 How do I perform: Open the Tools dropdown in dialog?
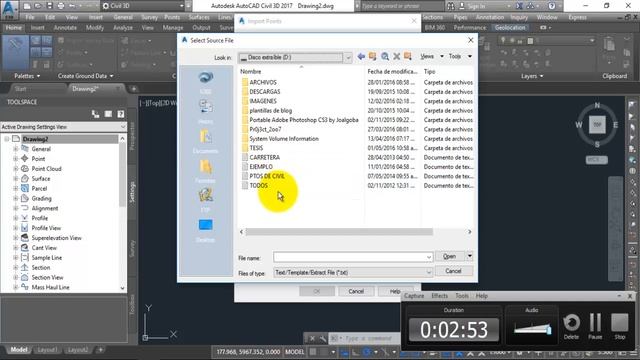[470, 56]
